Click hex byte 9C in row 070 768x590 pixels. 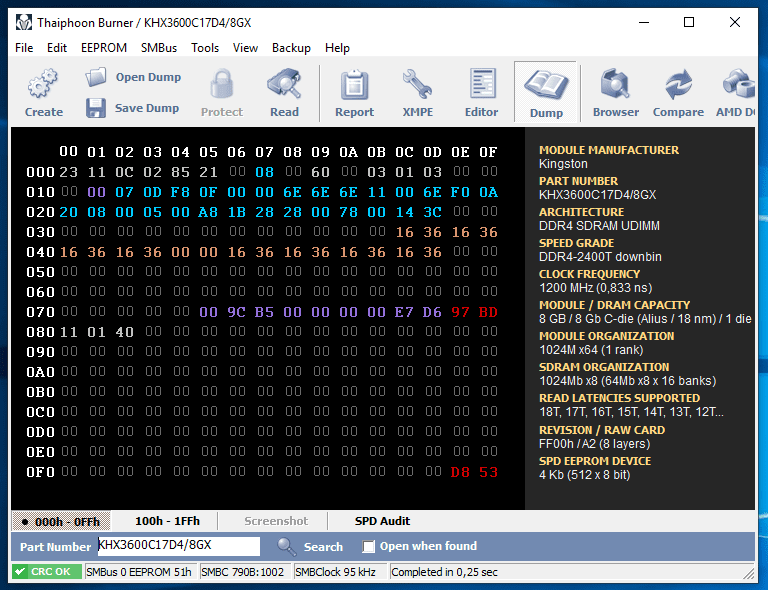click(x=236, y=312)
